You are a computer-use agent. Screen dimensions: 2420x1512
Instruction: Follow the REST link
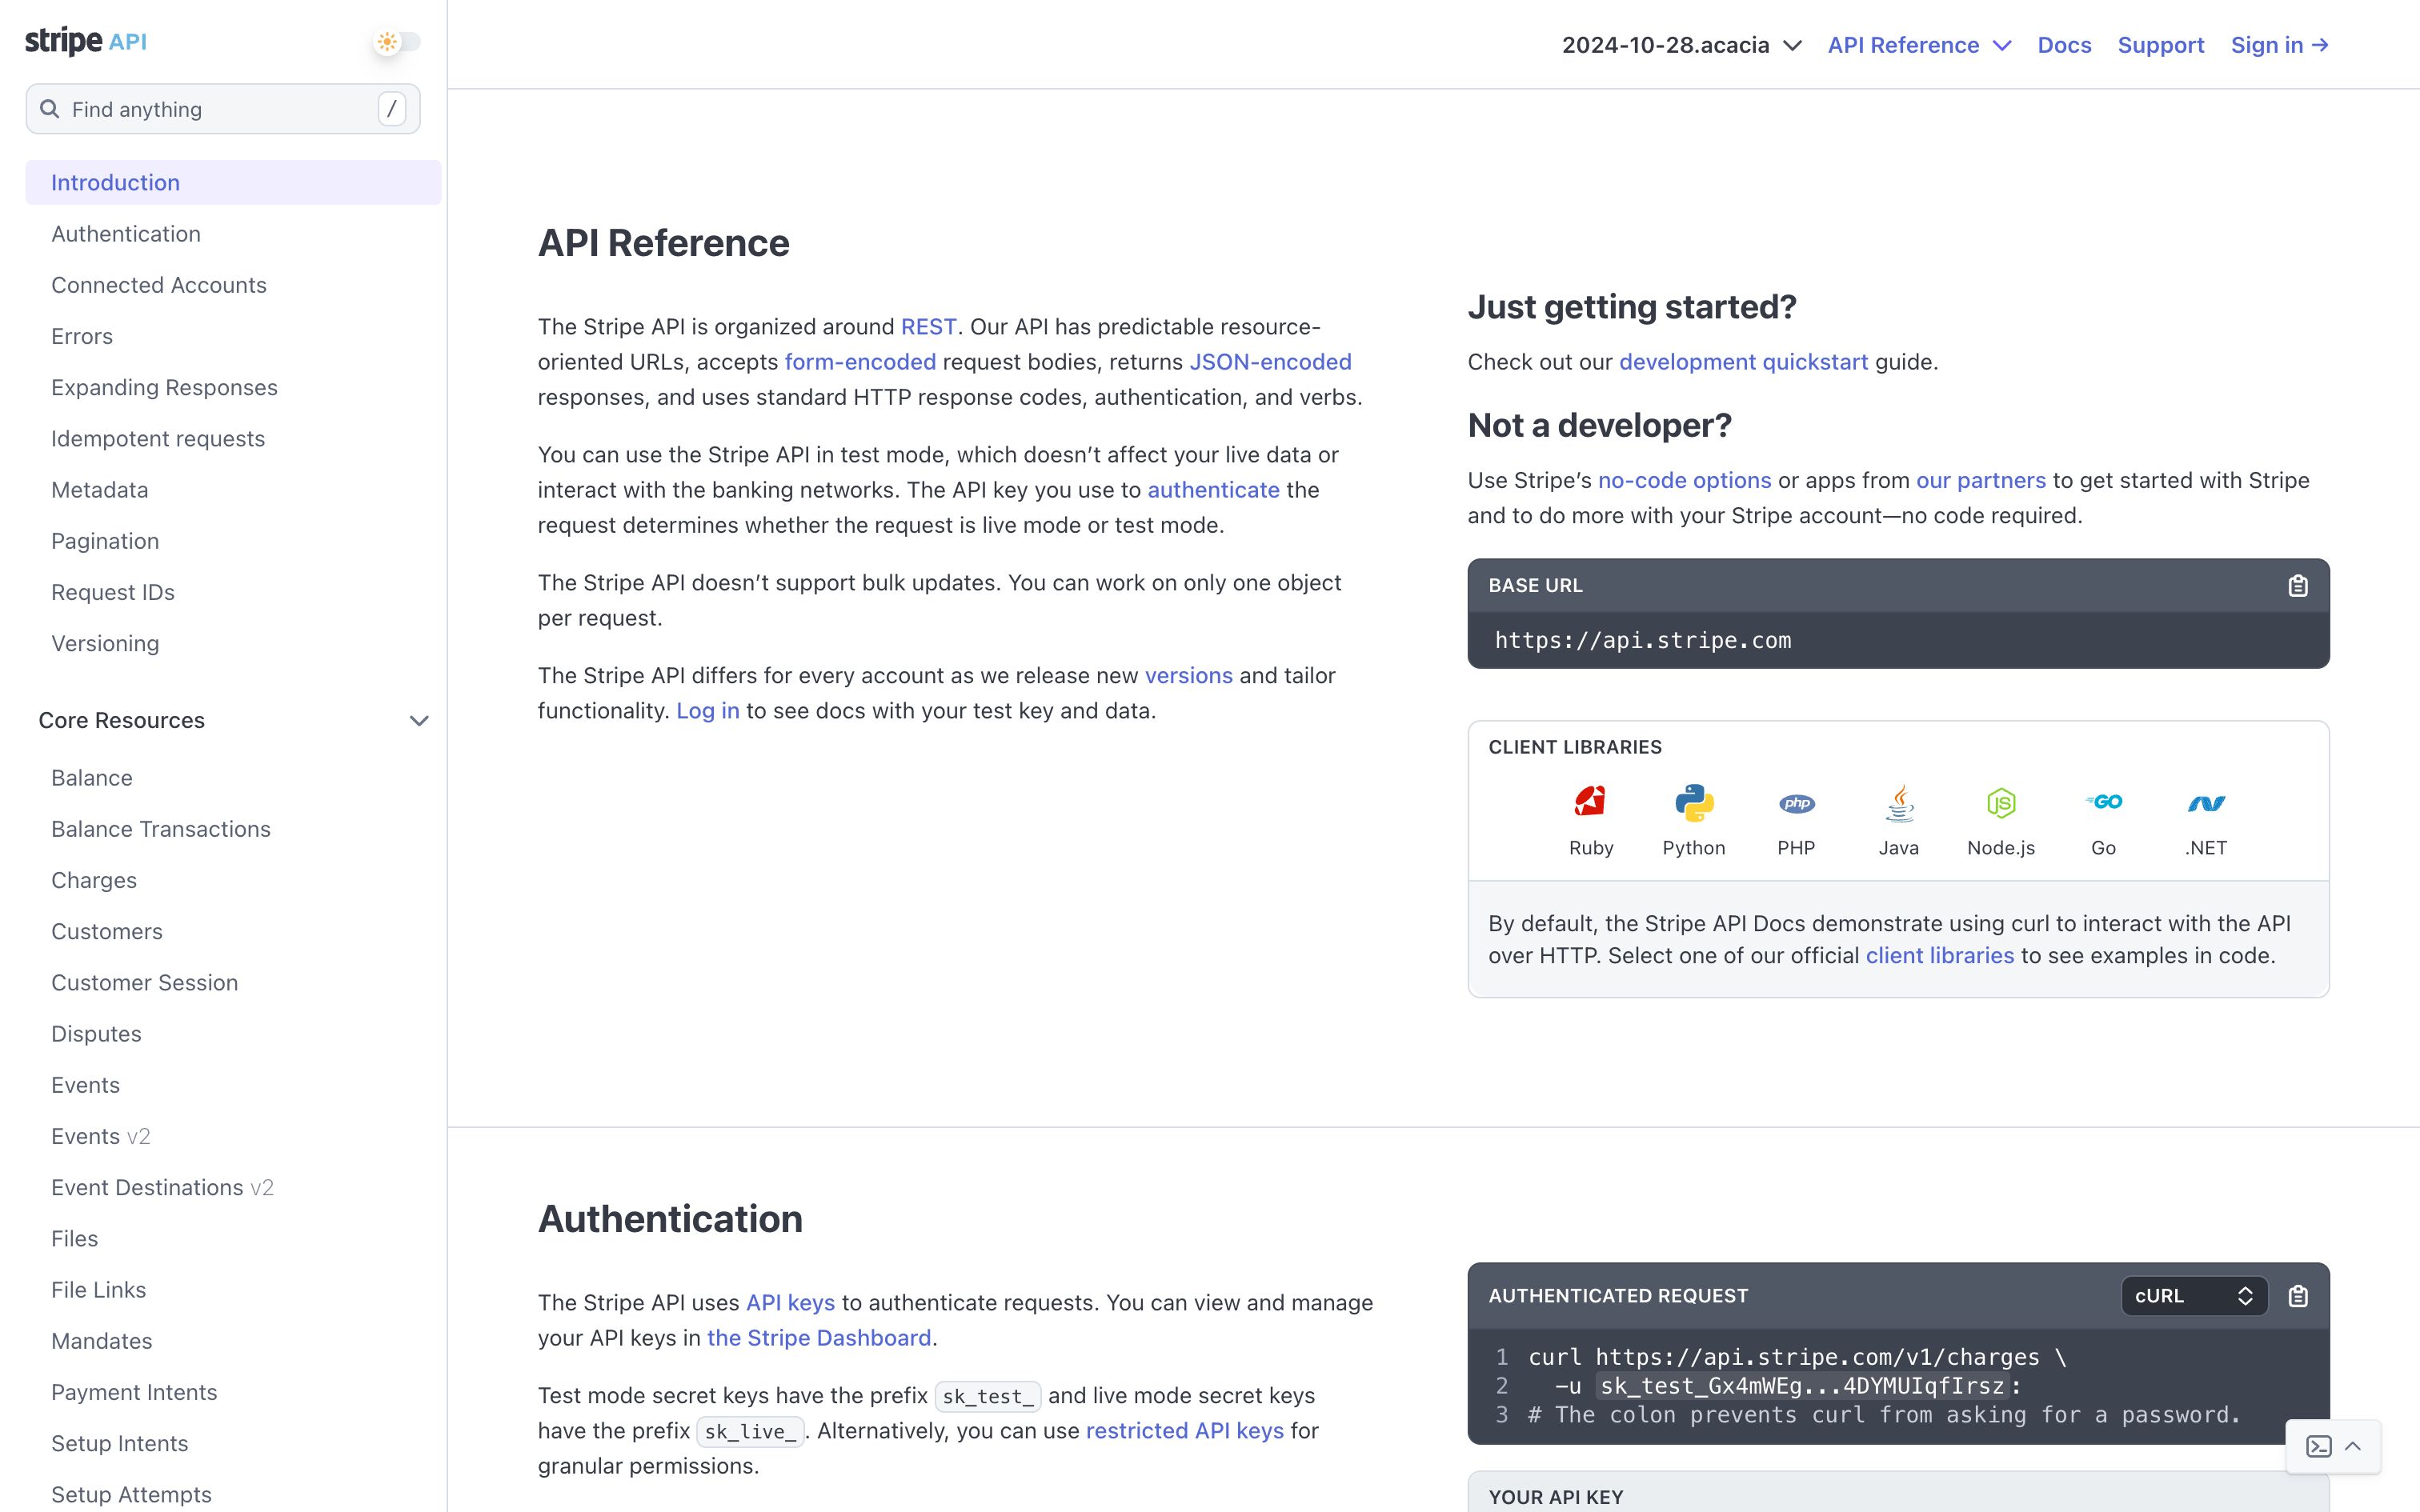[x=928, y=327]
